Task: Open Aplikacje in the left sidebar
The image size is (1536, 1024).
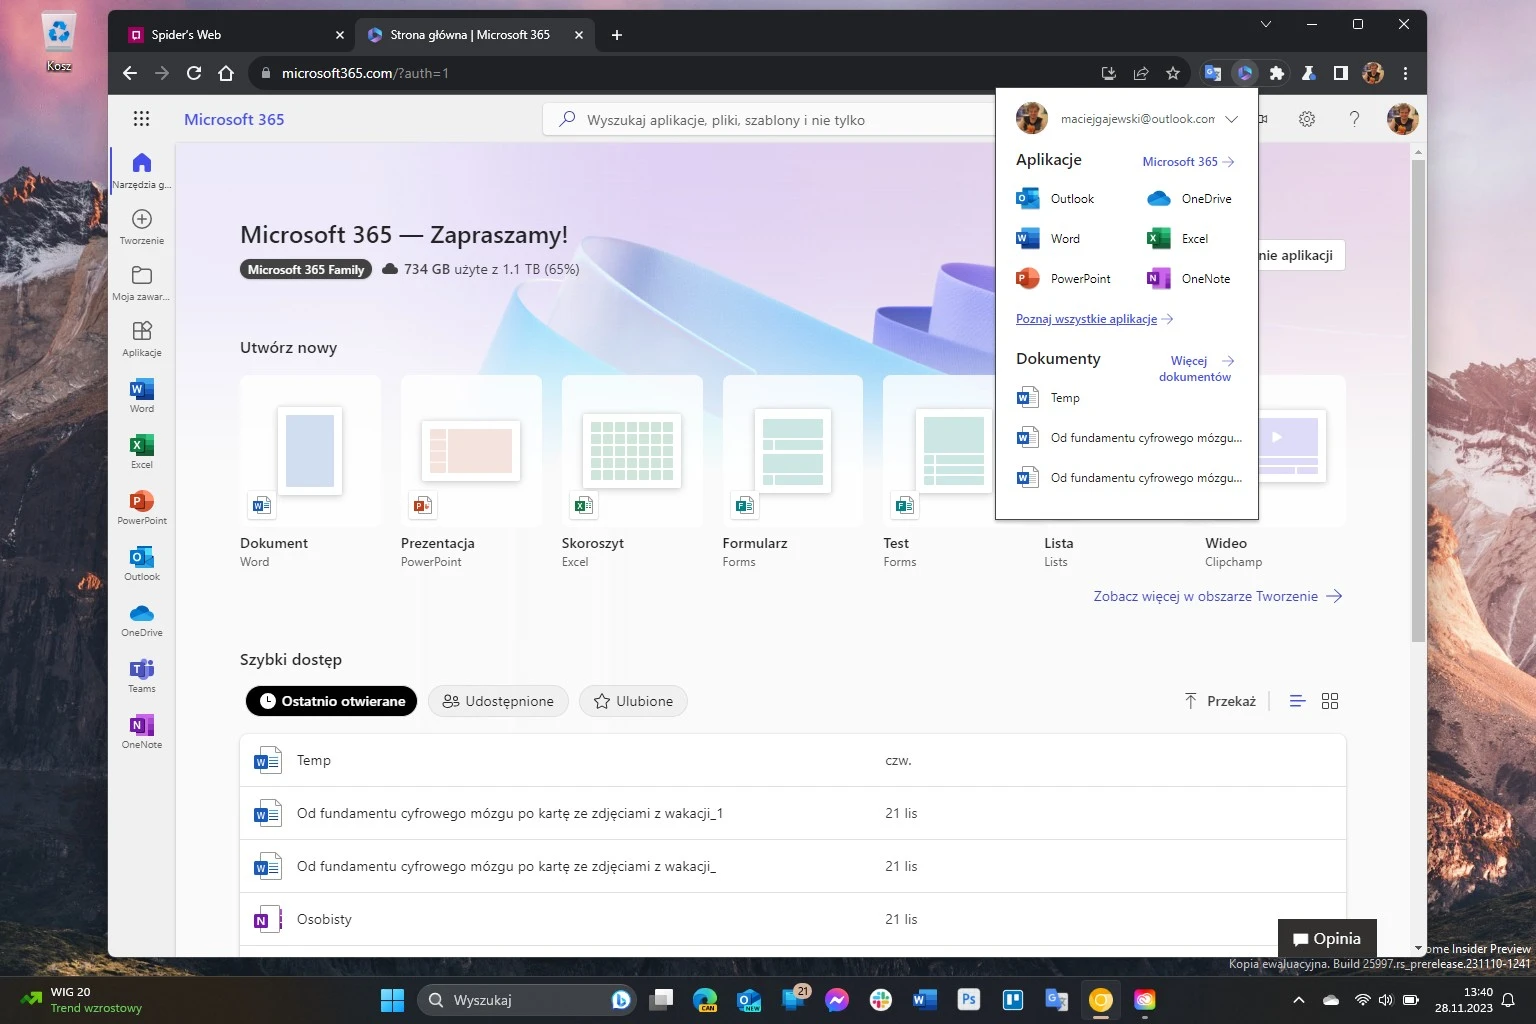Action: tap(141, 338)
